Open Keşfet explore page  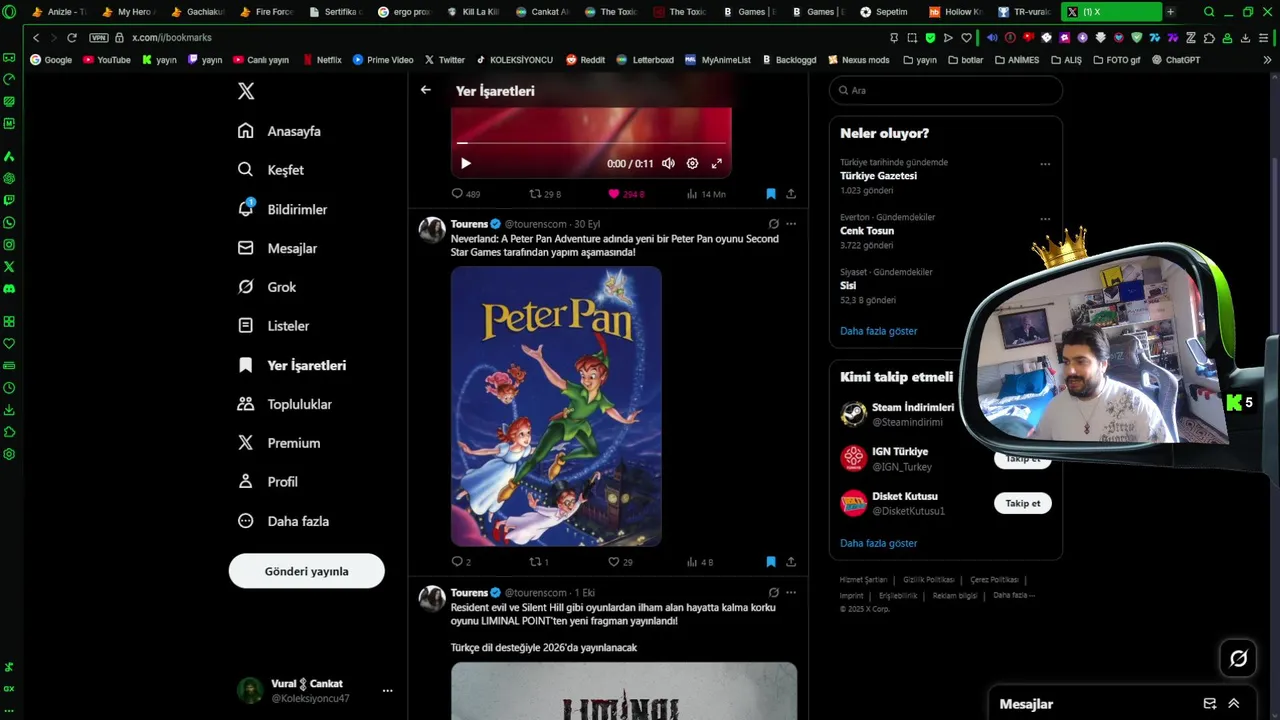tap(270, 170)
